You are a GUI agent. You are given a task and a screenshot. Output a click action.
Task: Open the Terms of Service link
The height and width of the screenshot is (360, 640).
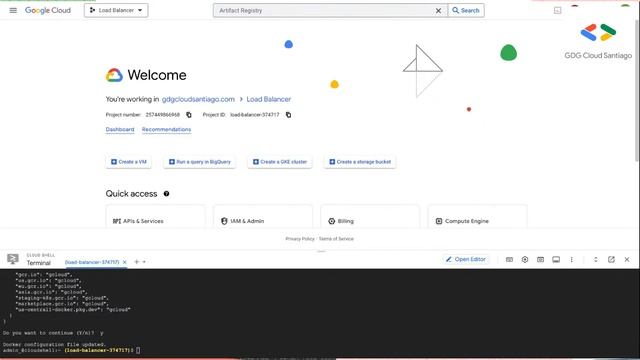tap(336, 239)
